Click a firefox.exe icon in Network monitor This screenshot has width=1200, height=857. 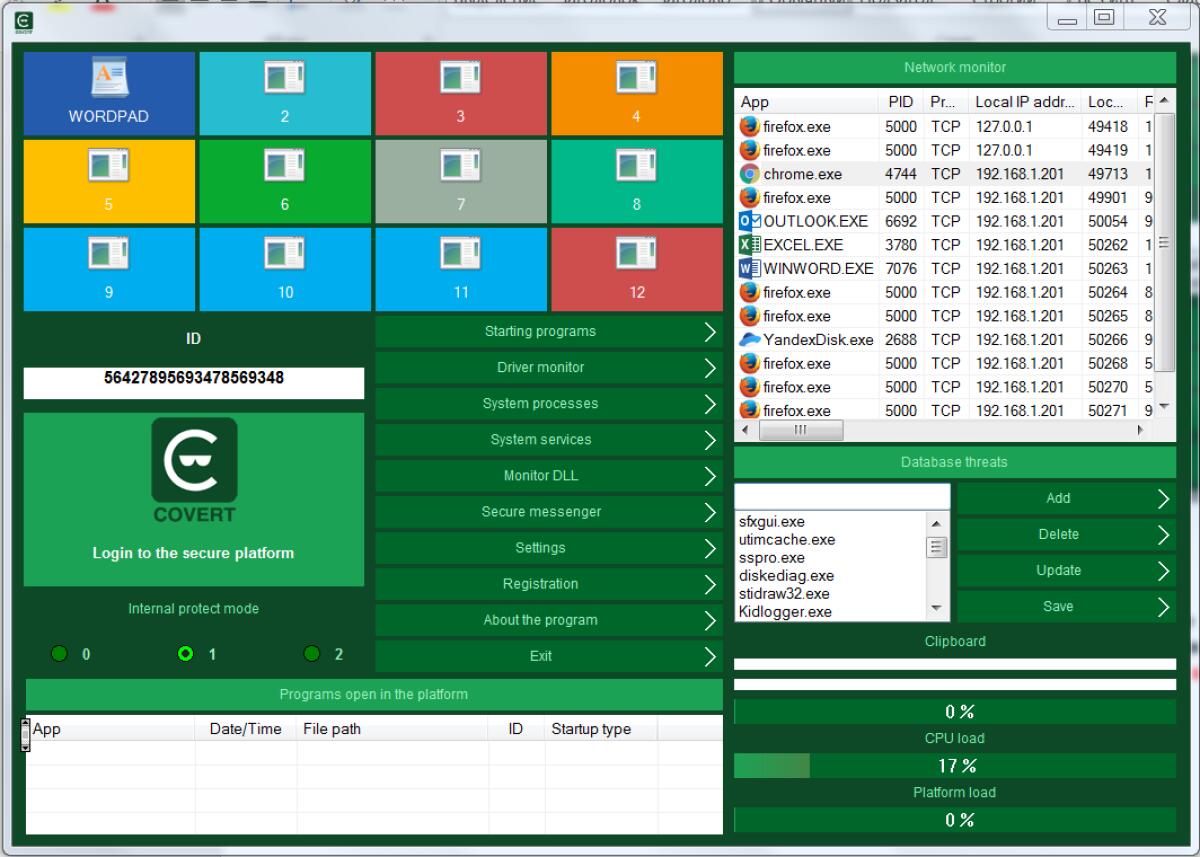pyautogui.click(x=749, y=126)
